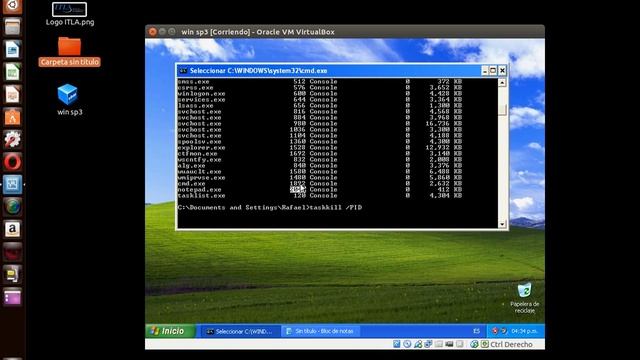This screenshot has width=640, height=360.
Task: Click the 'services.exe' process row
Action: [320, 99]
